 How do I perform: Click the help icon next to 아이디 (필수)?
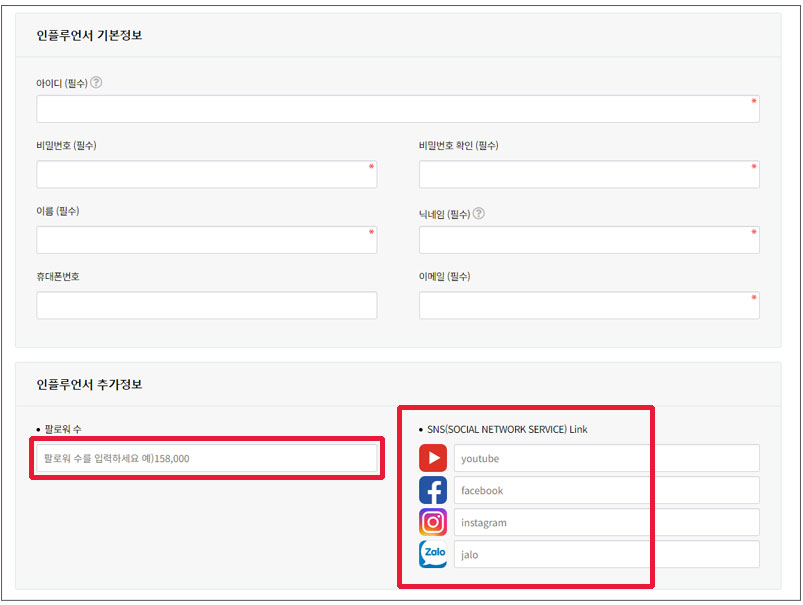click(x=96, y=82)
